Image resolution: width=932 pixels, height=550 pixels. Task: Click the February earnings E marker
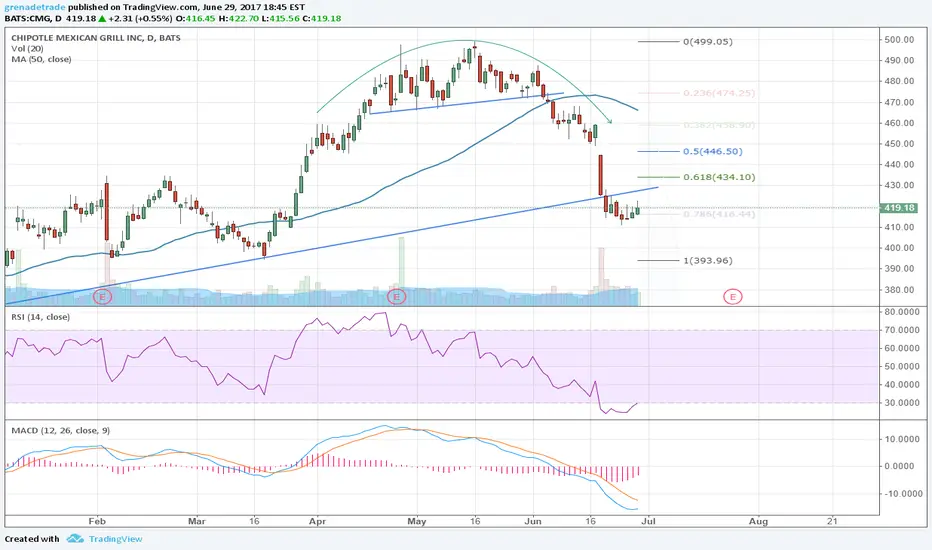[x=102, y=296]
